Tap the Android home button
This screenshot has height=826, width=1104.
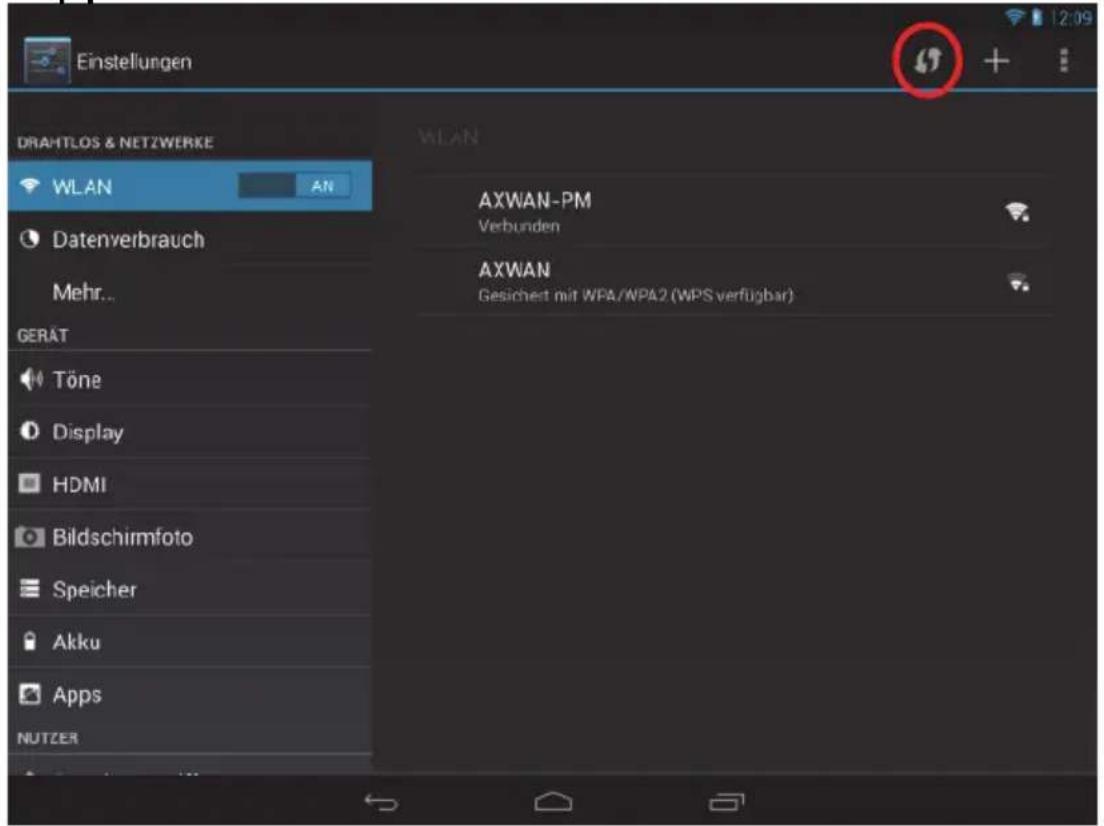(x=553, y=801)
